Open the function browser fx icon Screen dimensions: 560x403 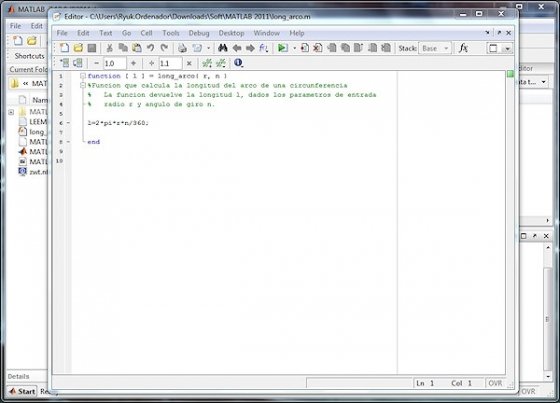click(463, 48)
